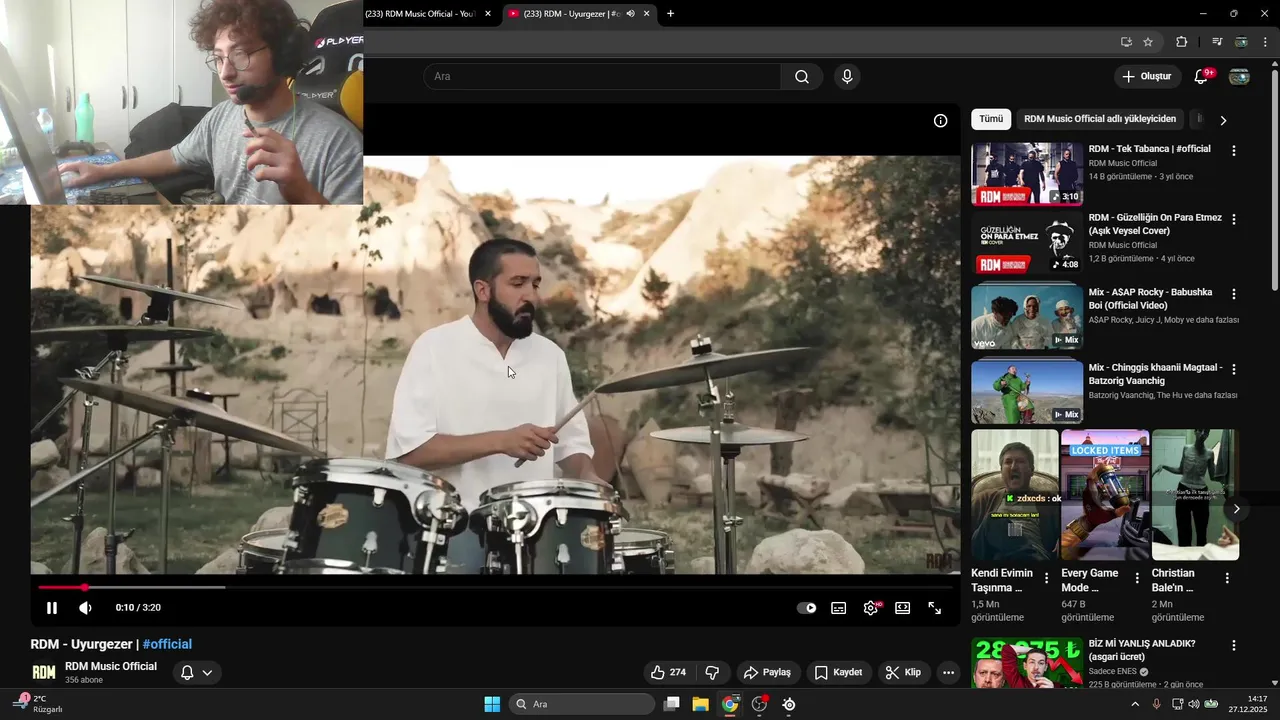Open Kendi Evimin Taşınma short
1280x720 pixels.
pyautogui.click(x=1014, y=495)
